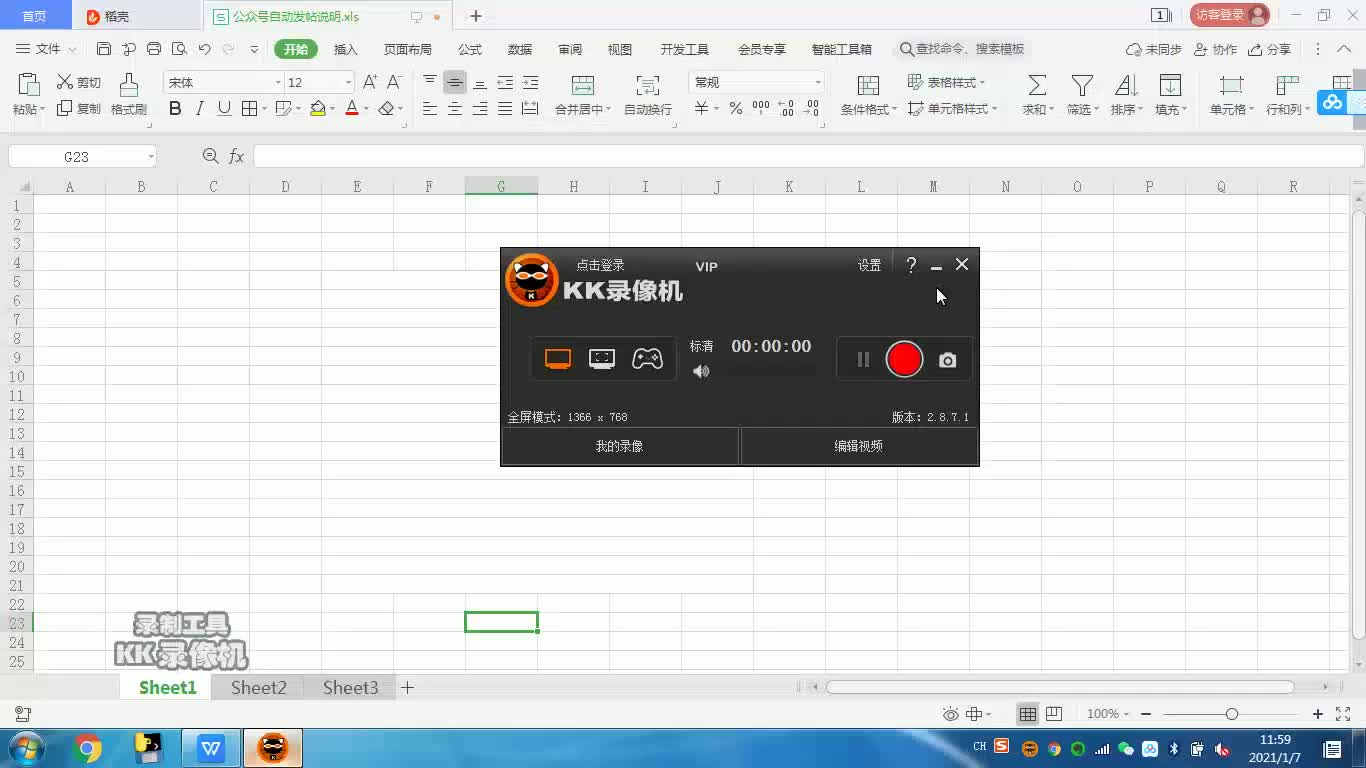Click the 剪切 cut button
Screen dimensions: 1366x768
[79, 82]
